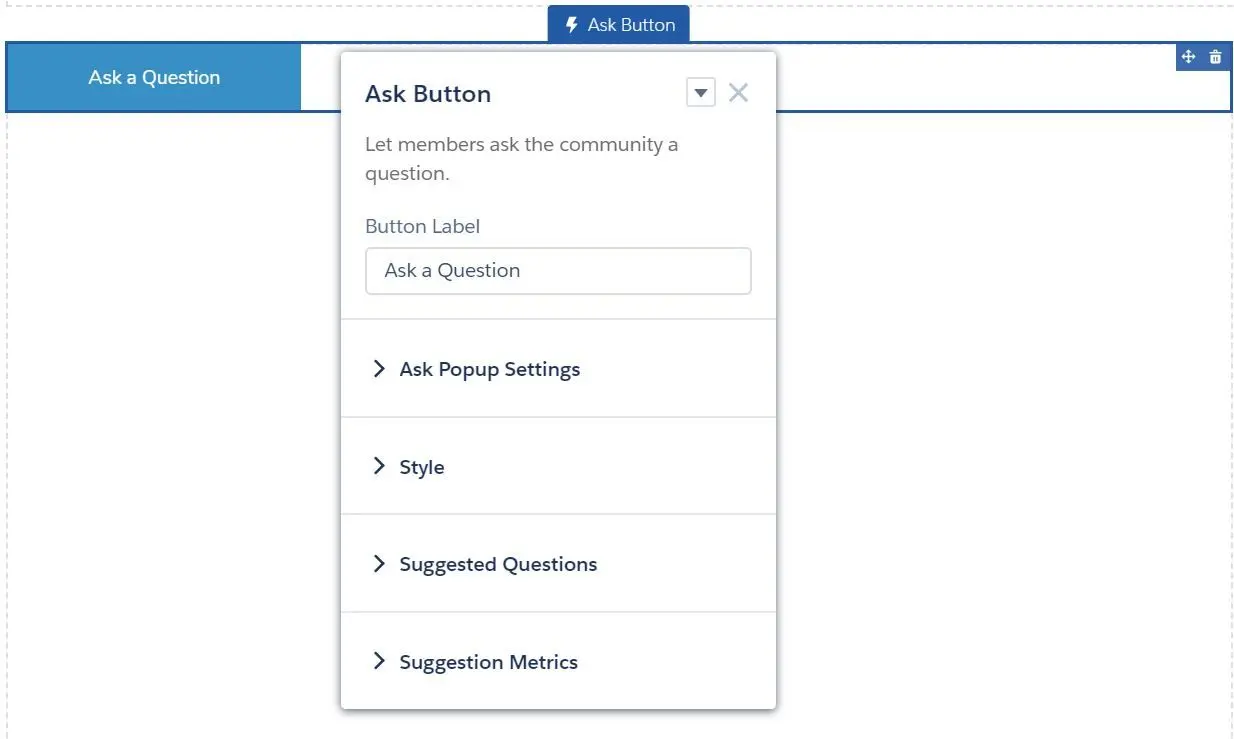The height and width of the screenshot is (739, 1234).
Task: Open the Ask Popup Settings section title
Action: coord(490,369)
